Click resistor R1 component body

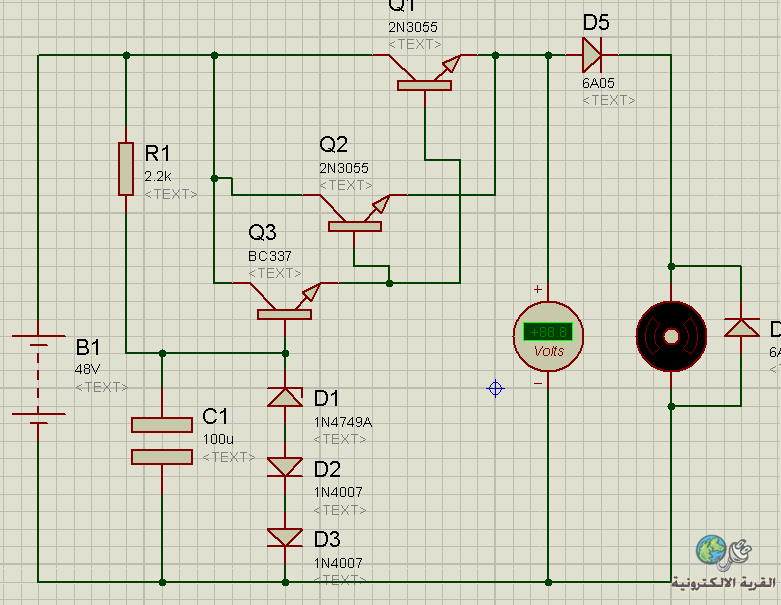[x=126, y=169]
